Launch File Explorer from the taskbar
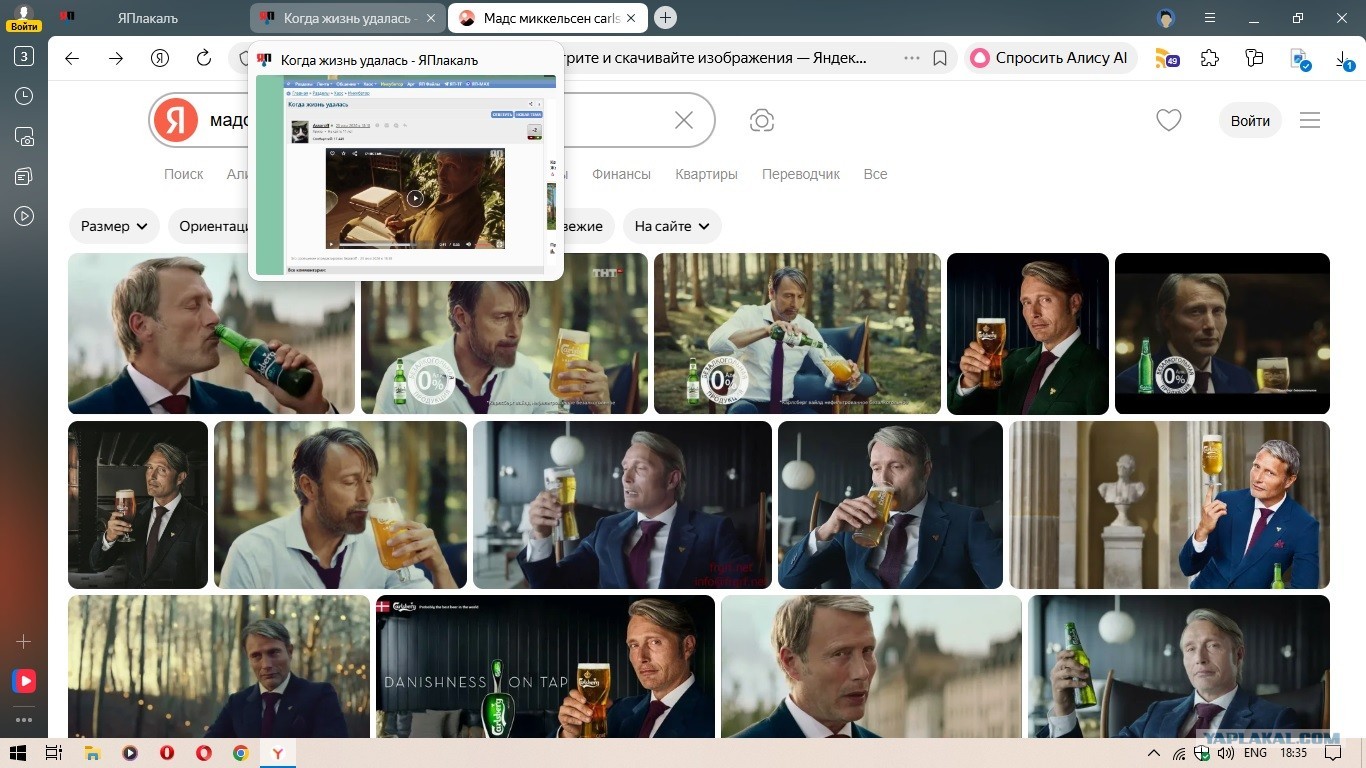The width and height of the screenshot is (1366, 768). [92, 753]
